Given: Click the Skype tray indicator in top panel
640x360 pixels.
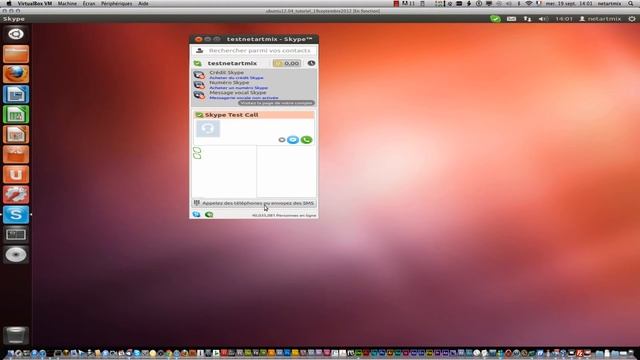Looking at the screenshot, I should point(495,19).
